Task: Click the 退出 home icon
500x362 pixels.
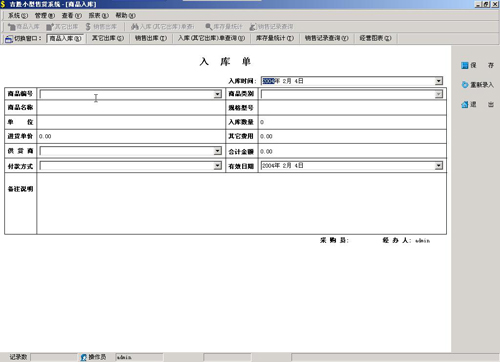Action: click(x=465, y=104)
